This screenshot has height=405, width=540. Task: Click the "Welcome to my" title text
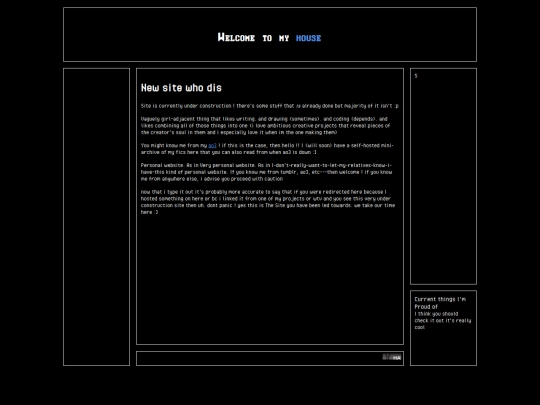(253, 37)
